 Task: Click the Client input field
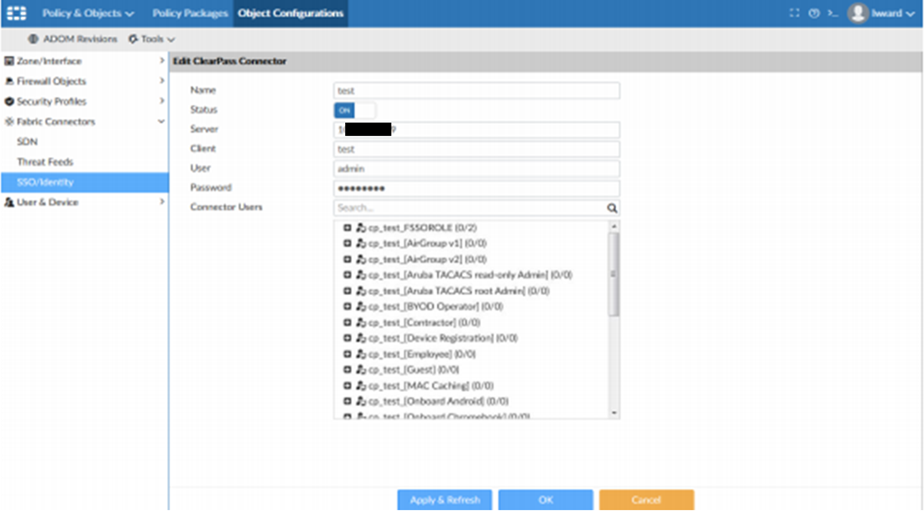point(476,149)
